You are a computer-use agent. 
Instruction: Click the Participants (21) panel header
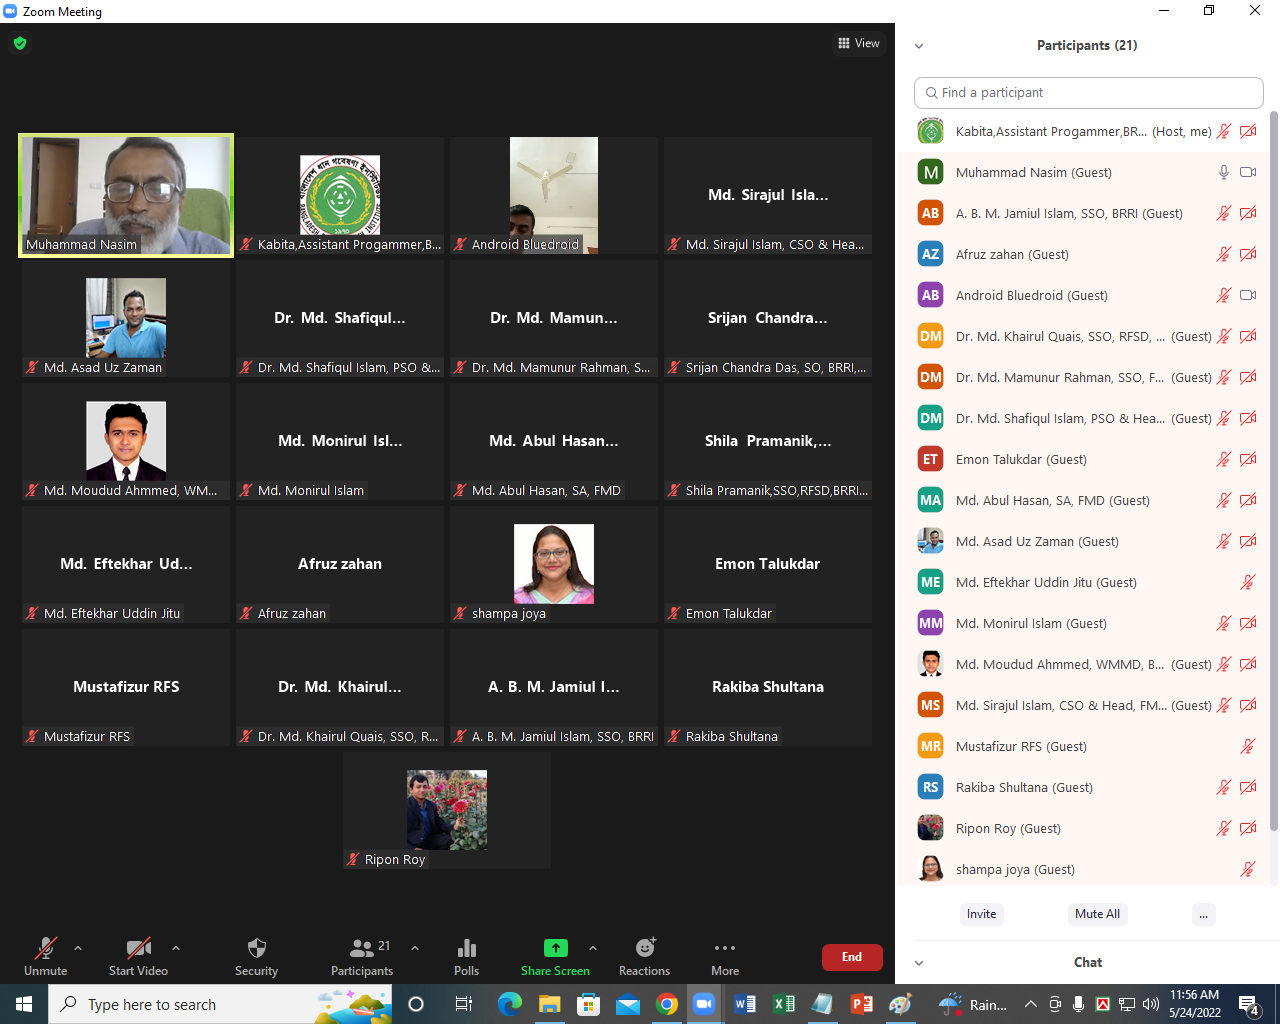1087,45
